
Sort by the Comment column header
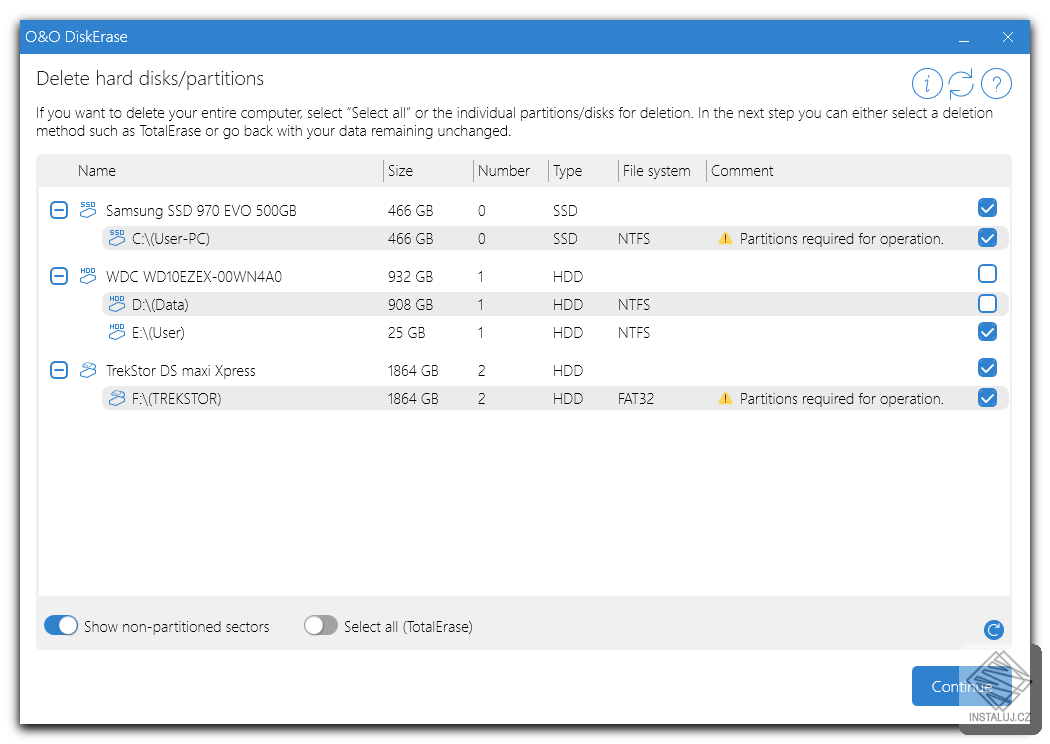tap(742, 171)
